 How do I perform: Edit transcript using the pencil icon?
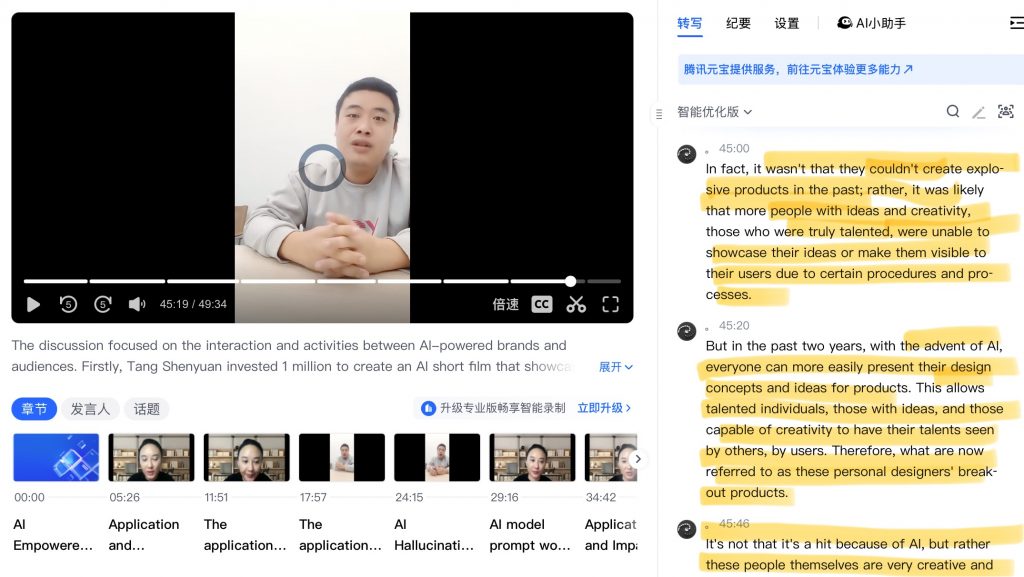coord(978,112)
